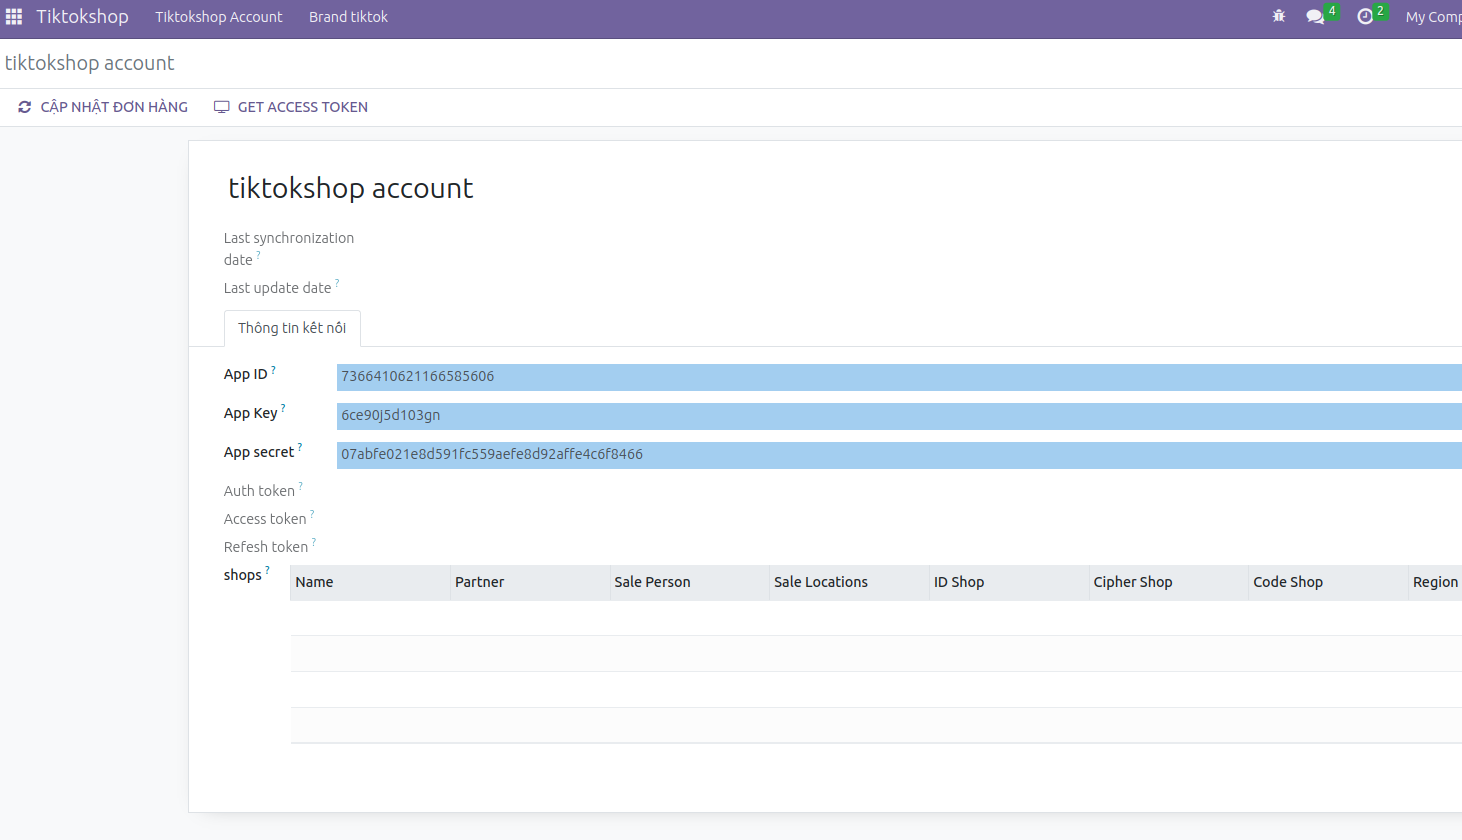Select the Thông tin kết nối tab
The image size is (1462, 840).
pyautogui.click(x=292, y=328)
